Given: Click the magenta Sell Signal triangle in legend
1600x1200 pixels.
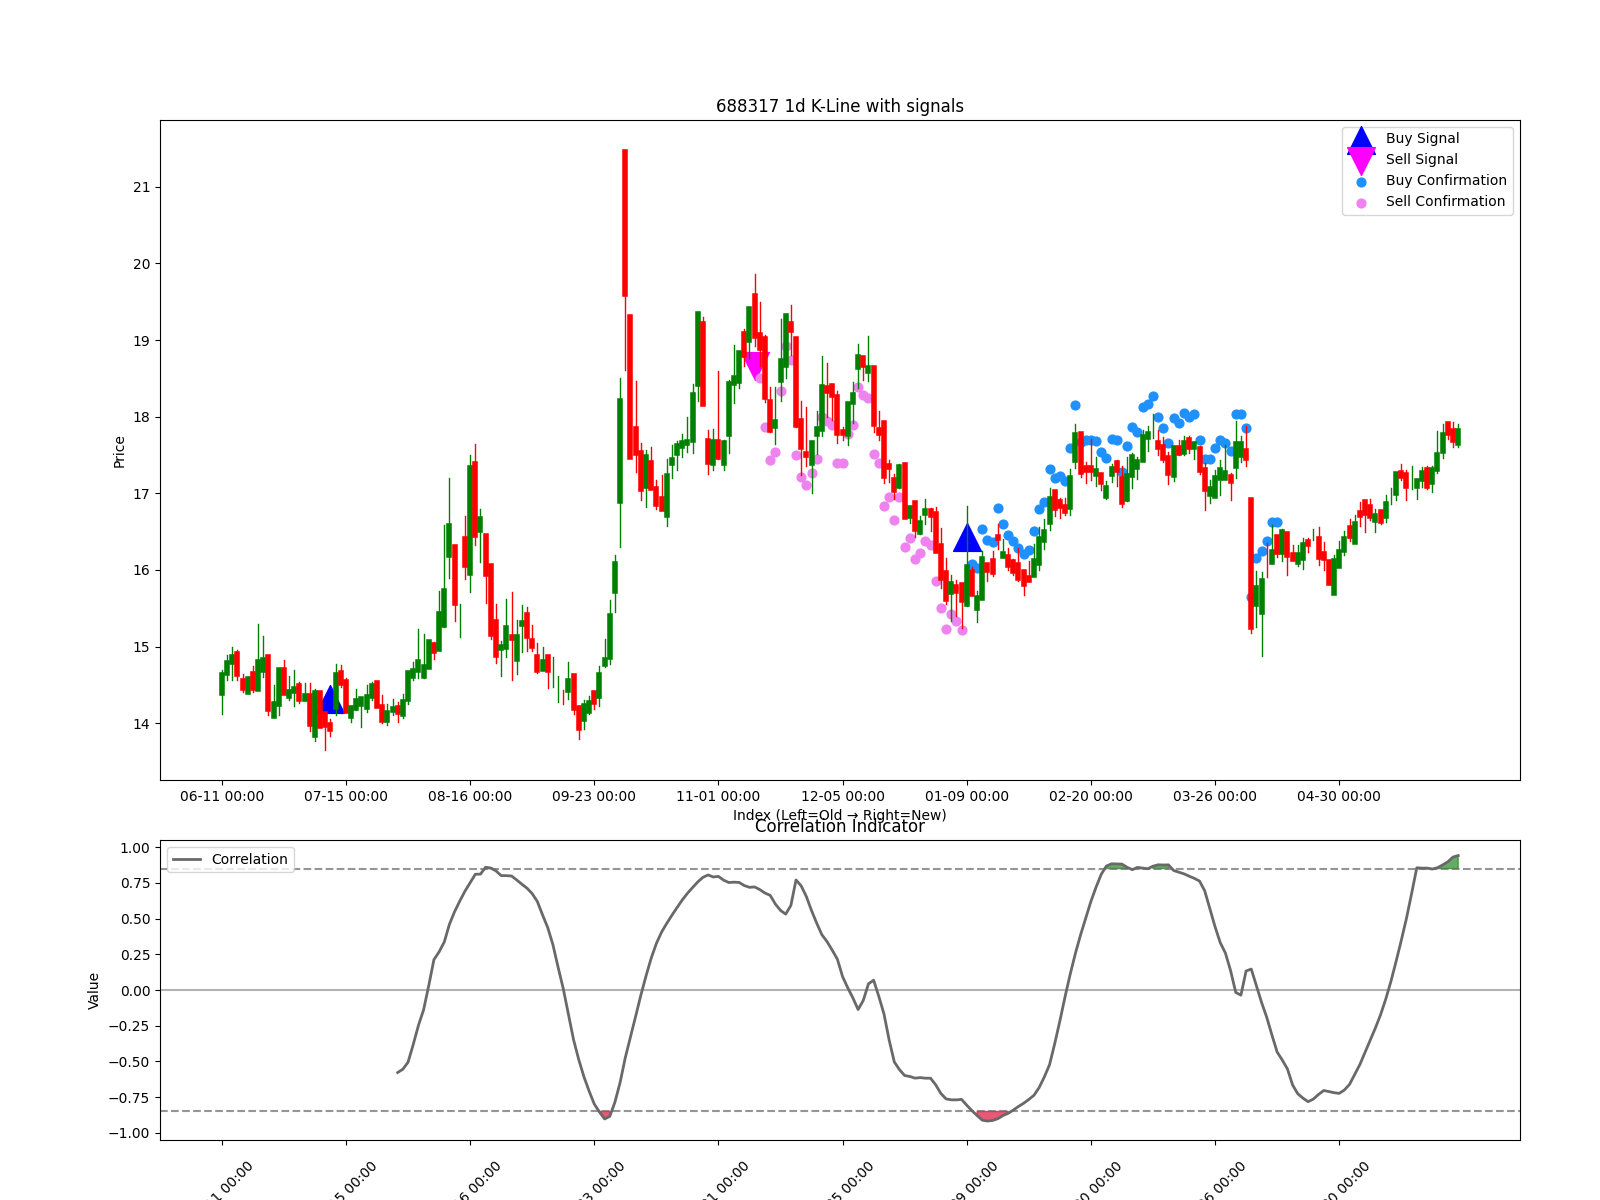Looking at the screenshot, I should (x=1361, y=160).
